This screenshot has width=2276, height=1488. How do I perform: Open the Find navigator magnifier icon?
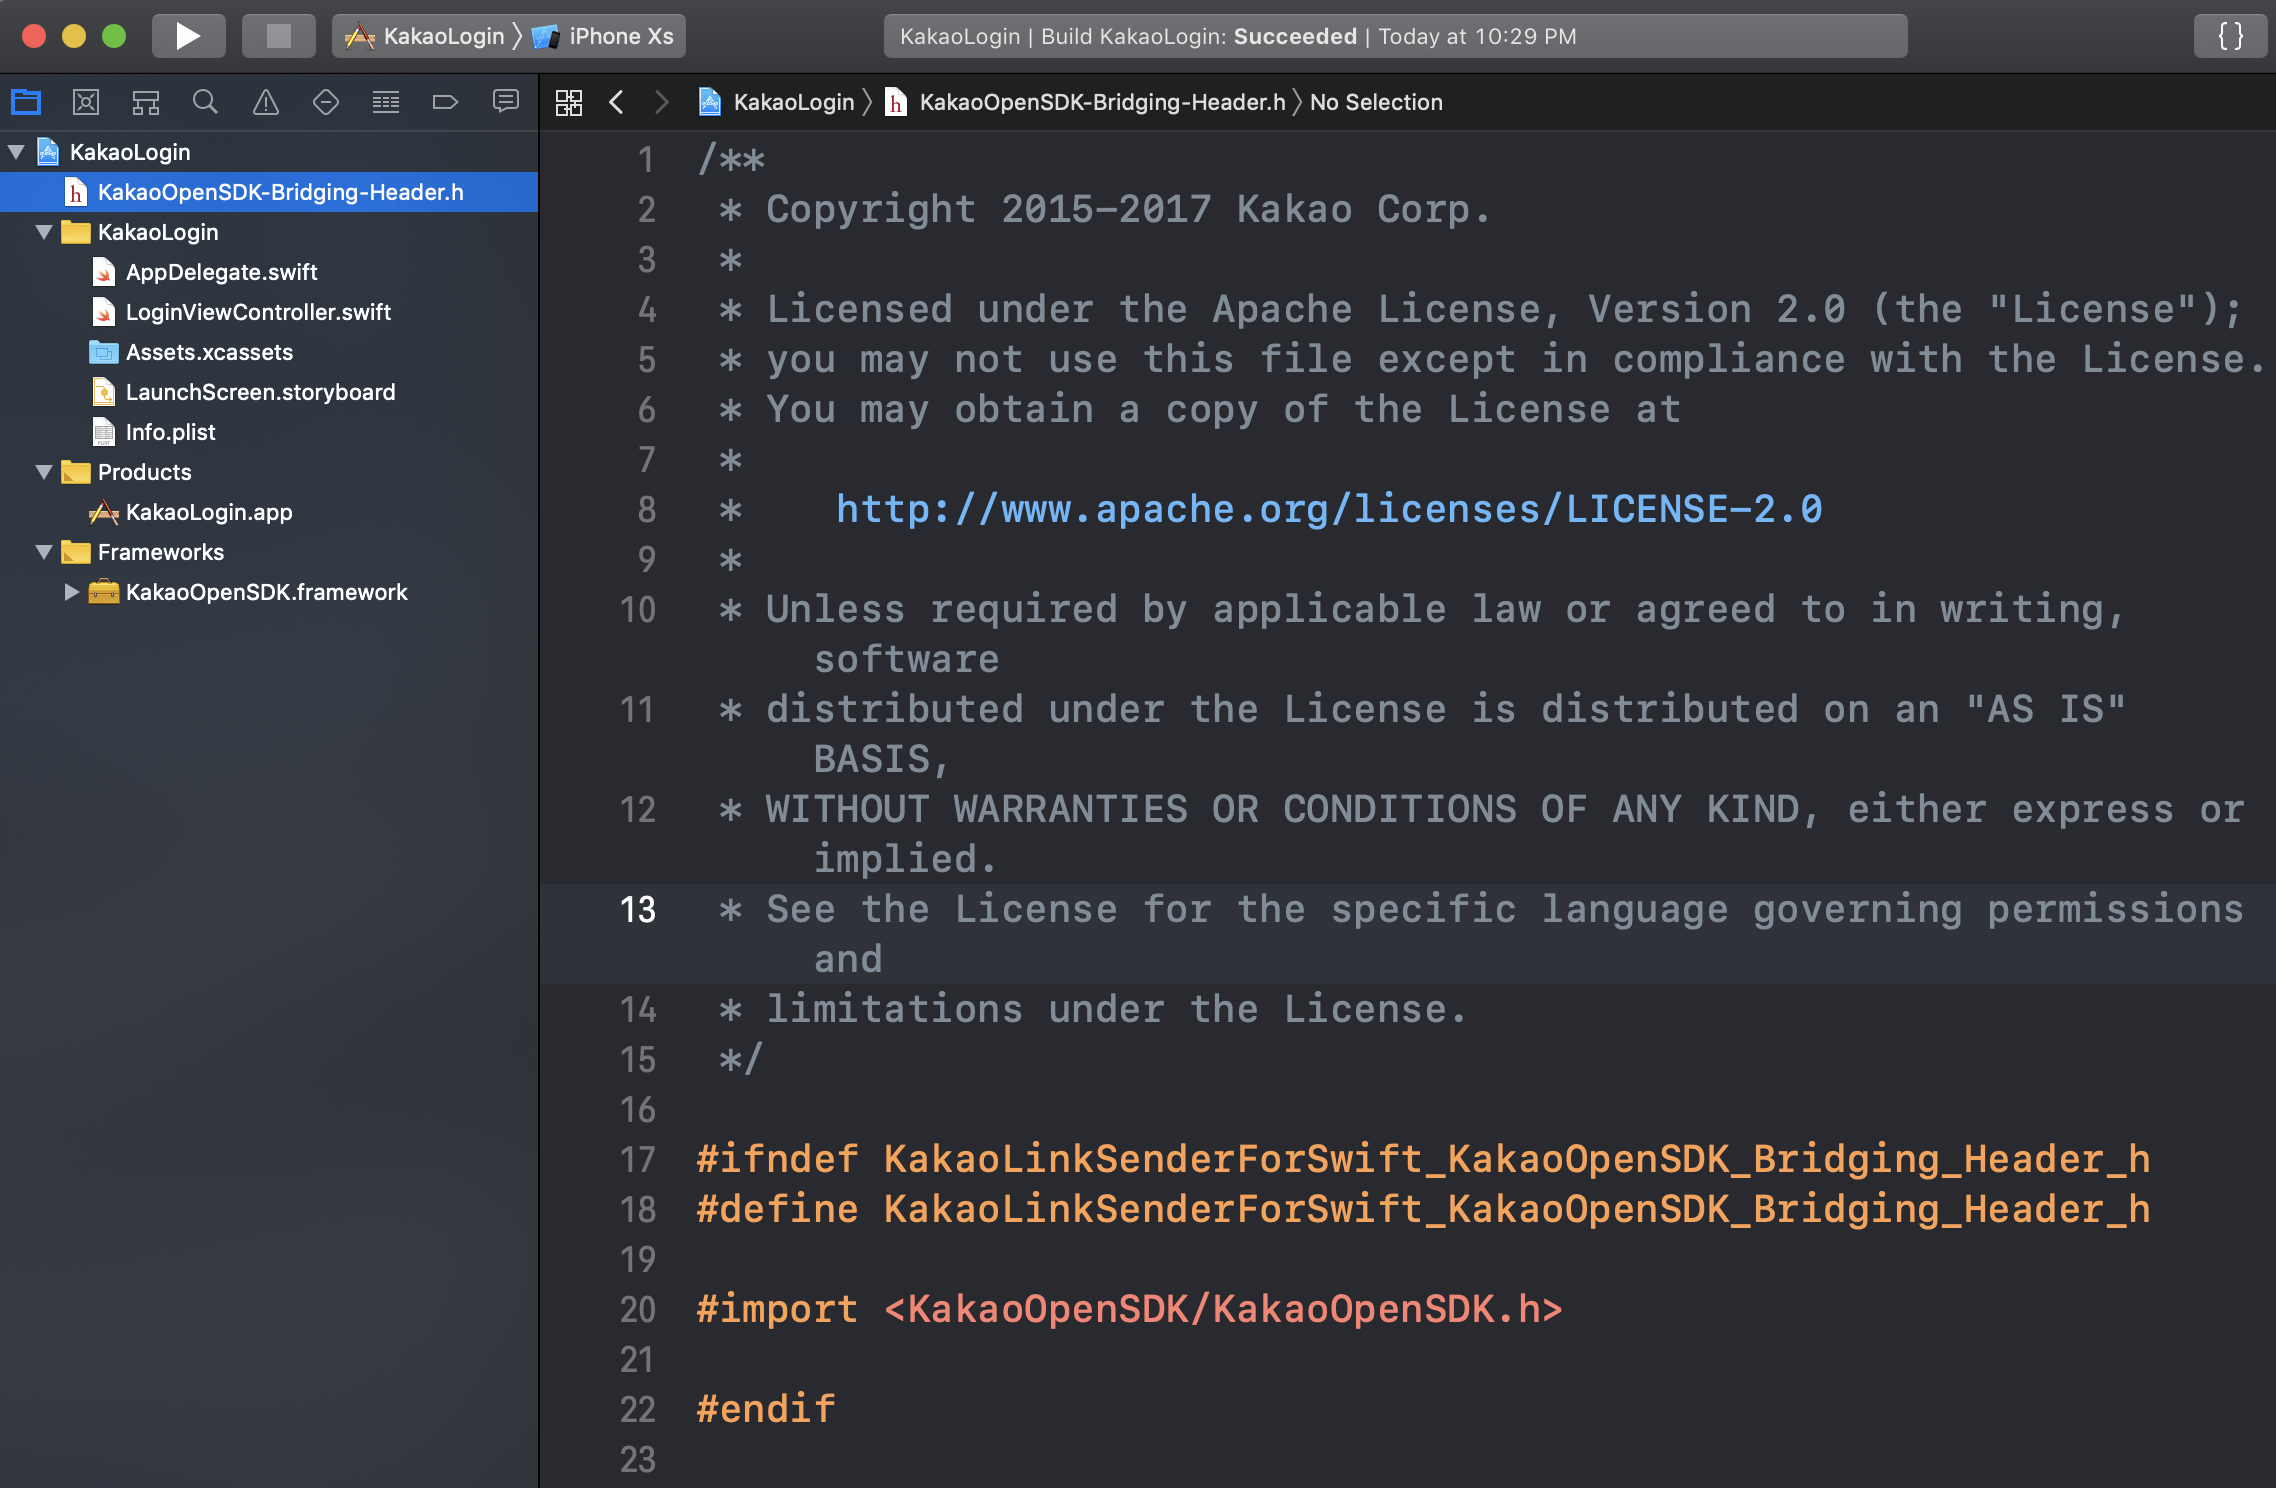click(205, 102)
